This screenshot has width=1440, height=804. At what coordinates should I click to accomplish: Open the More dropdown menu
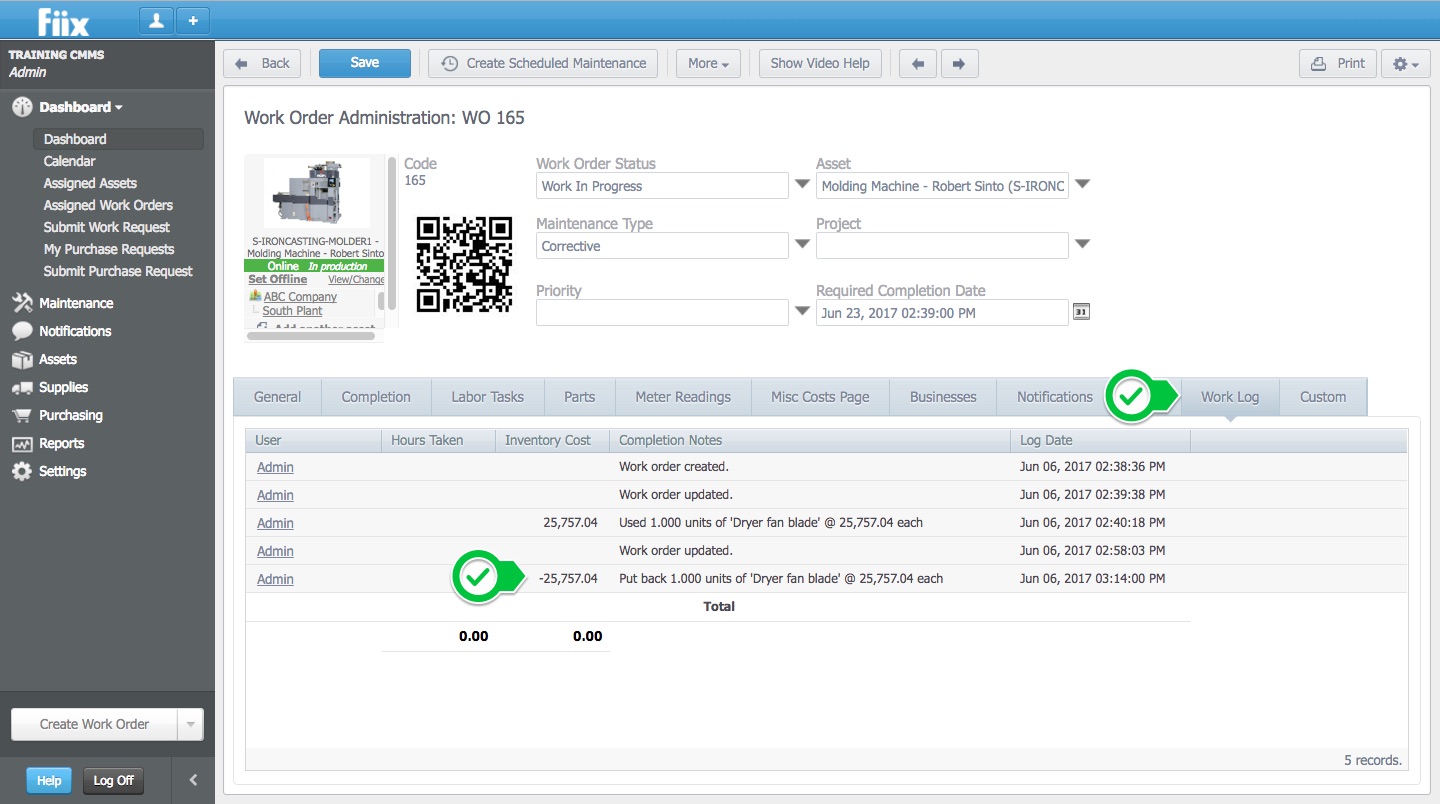pos(708,63)
